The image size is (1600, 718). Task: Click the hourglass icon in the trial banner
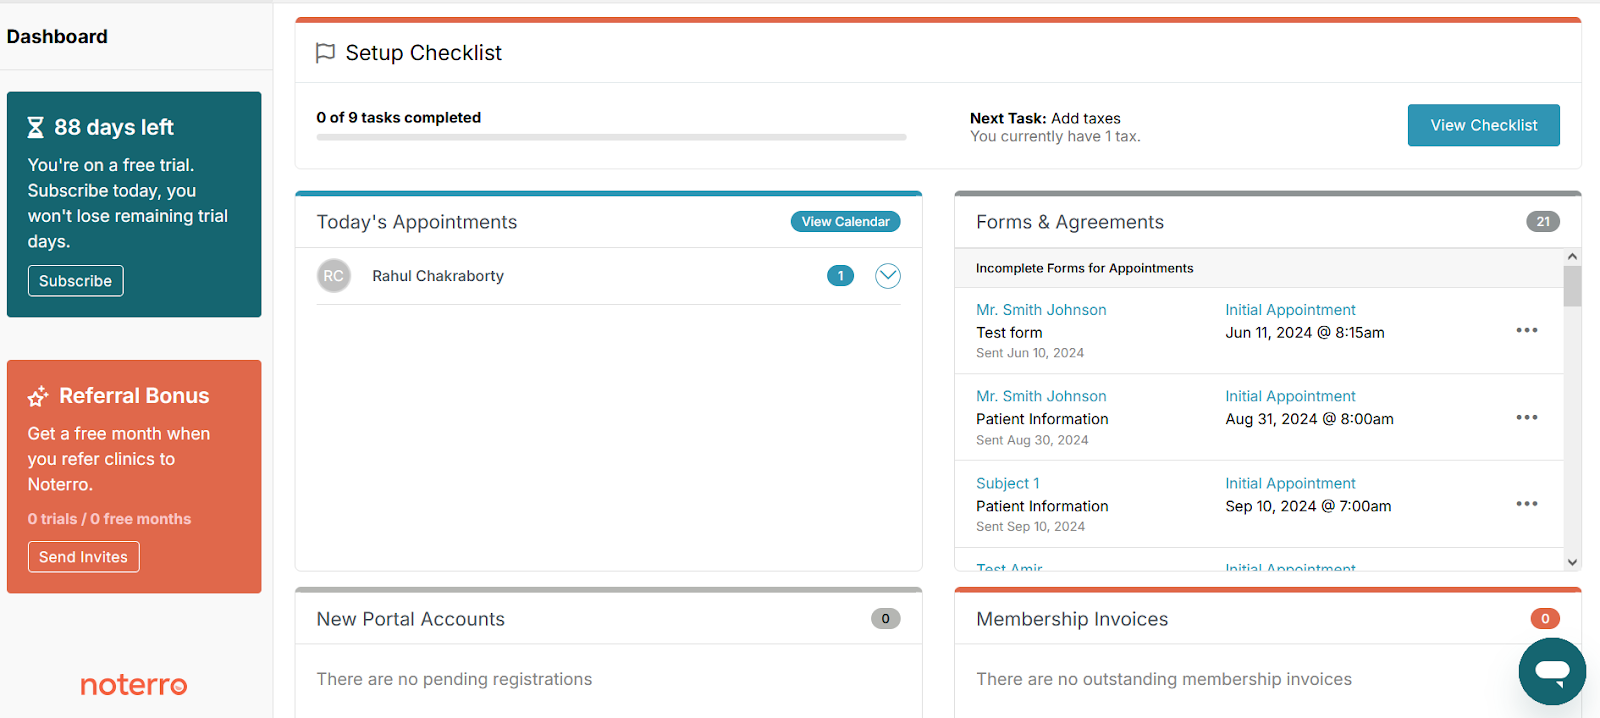point(37,126)
